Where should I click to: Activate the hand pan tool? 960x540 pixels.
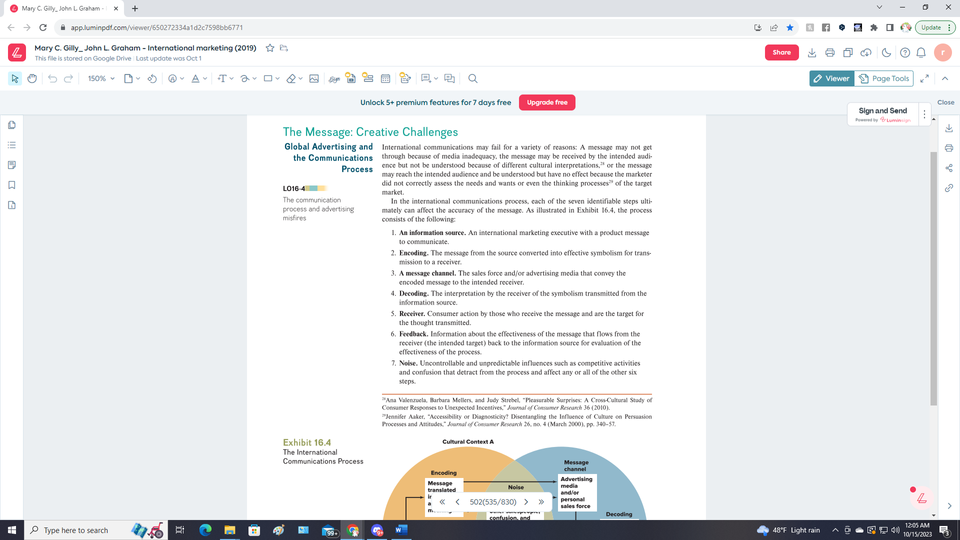(32, 78)
